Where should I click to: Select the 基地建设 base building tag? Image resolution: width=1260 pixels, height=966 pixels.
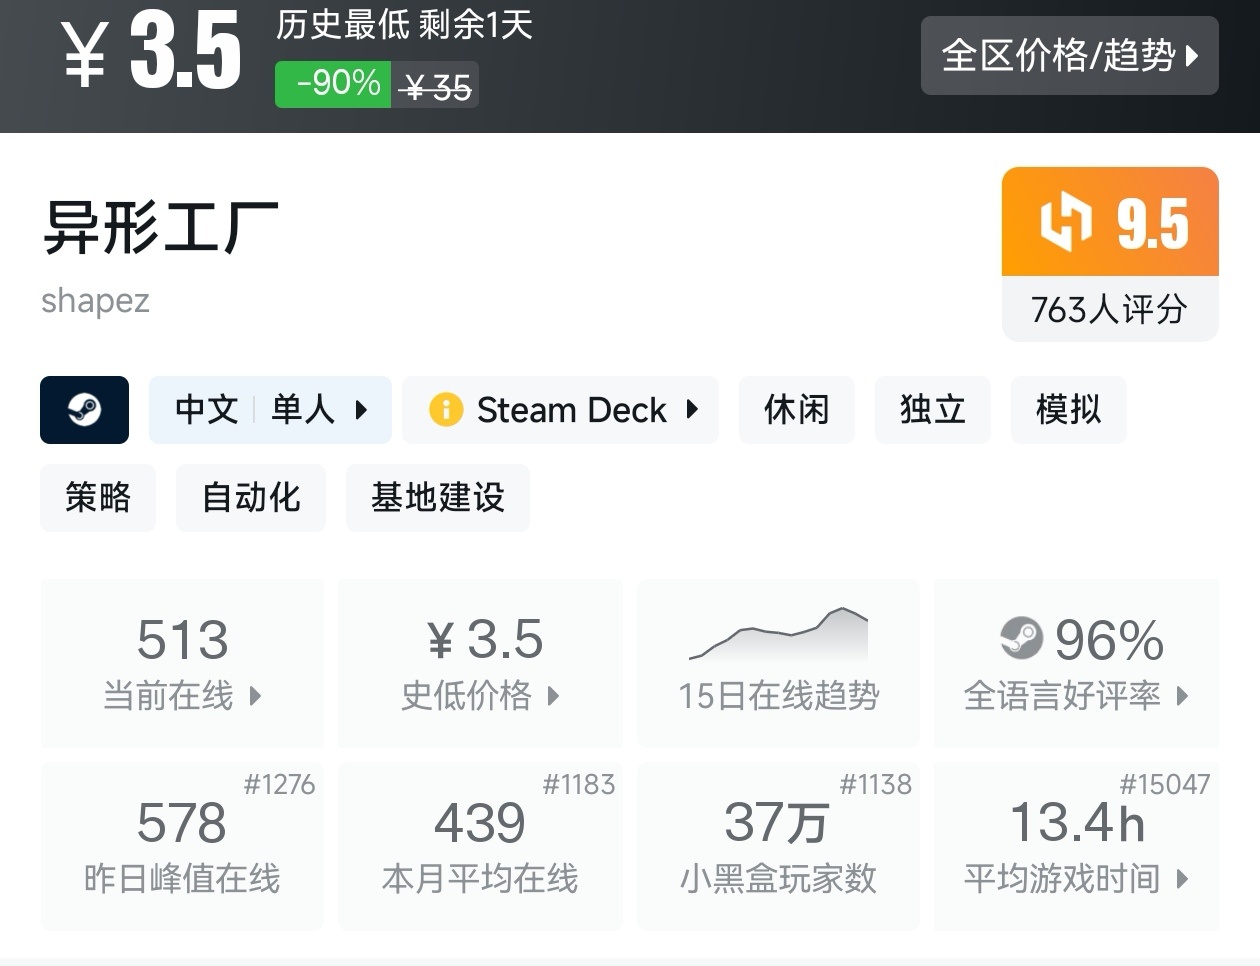(x=437, y=498)
